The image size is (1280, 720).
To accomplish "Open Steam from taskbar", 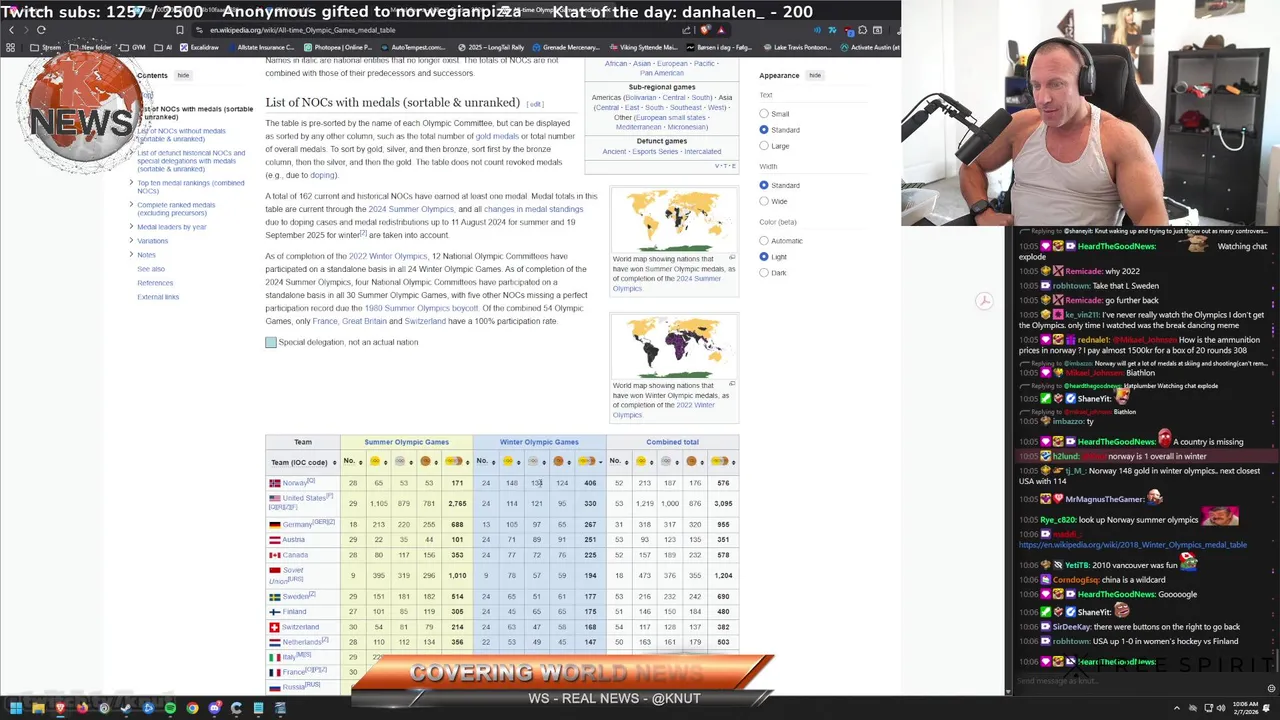I will 126,708.
